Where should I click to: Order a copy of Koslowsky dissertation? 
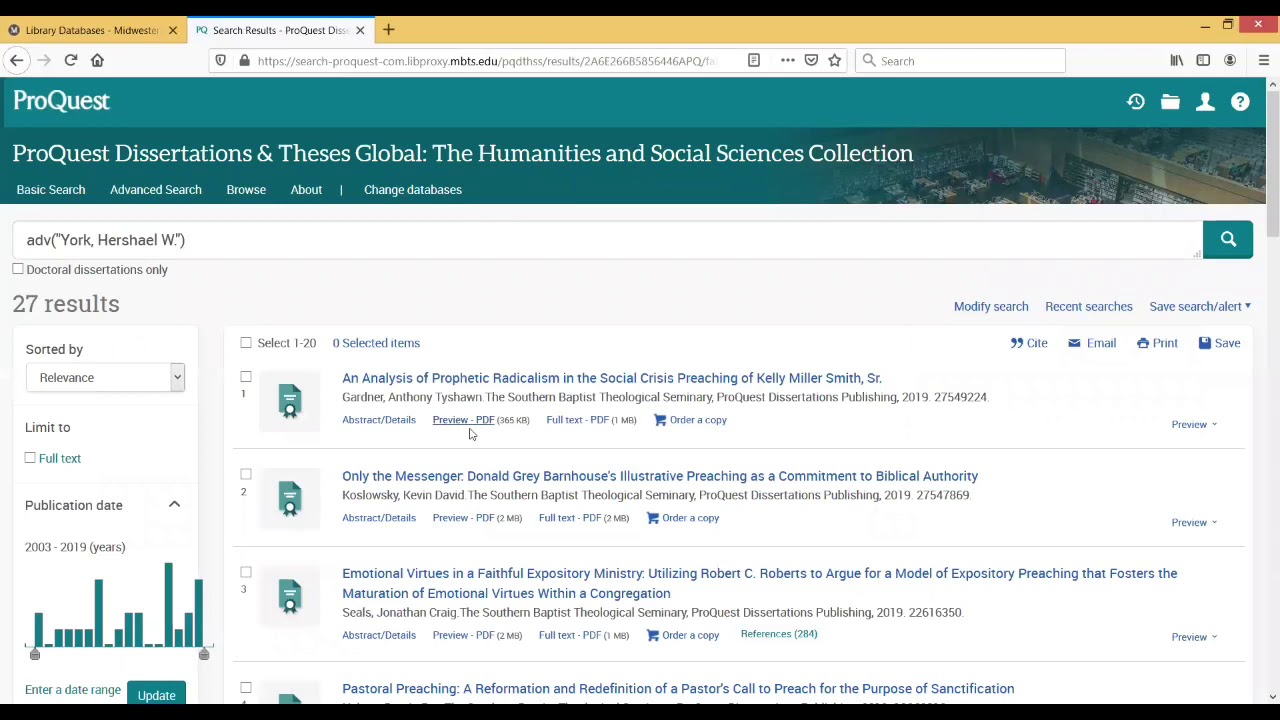[x=683, y=518]
